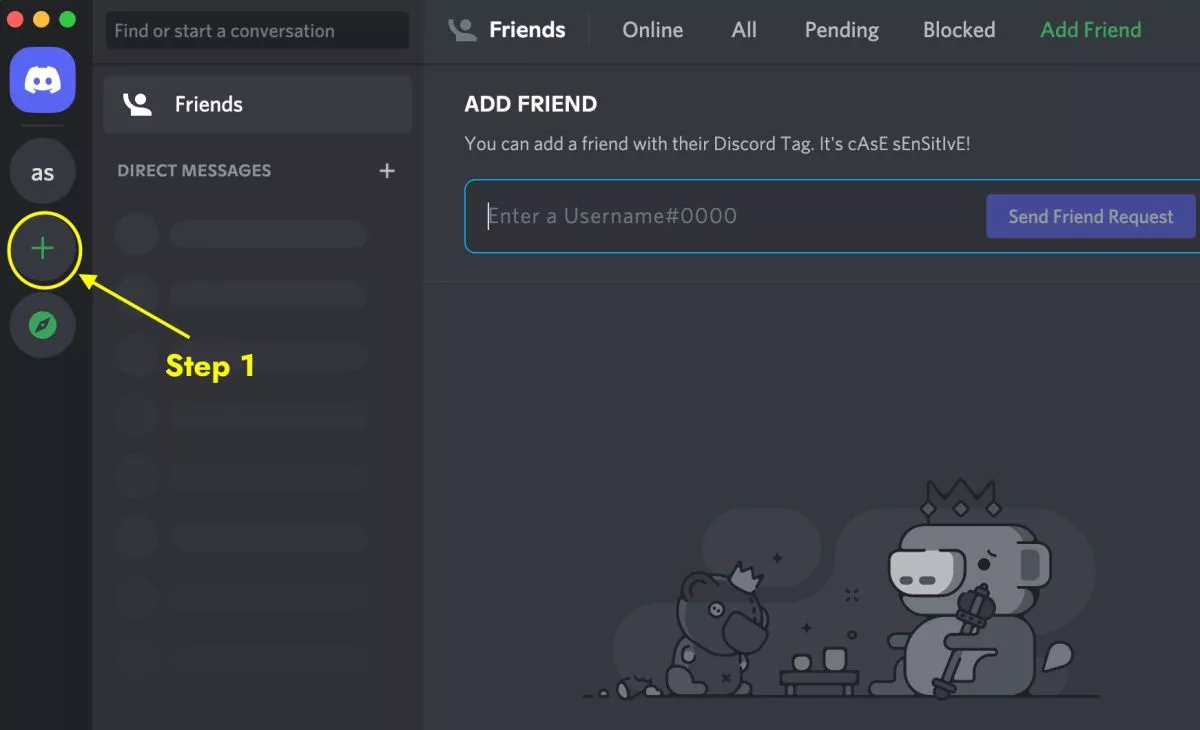Create a DM with the Direct Messages plus icon
Viewport: 1200px width, 730px height.
coord(387,171)
